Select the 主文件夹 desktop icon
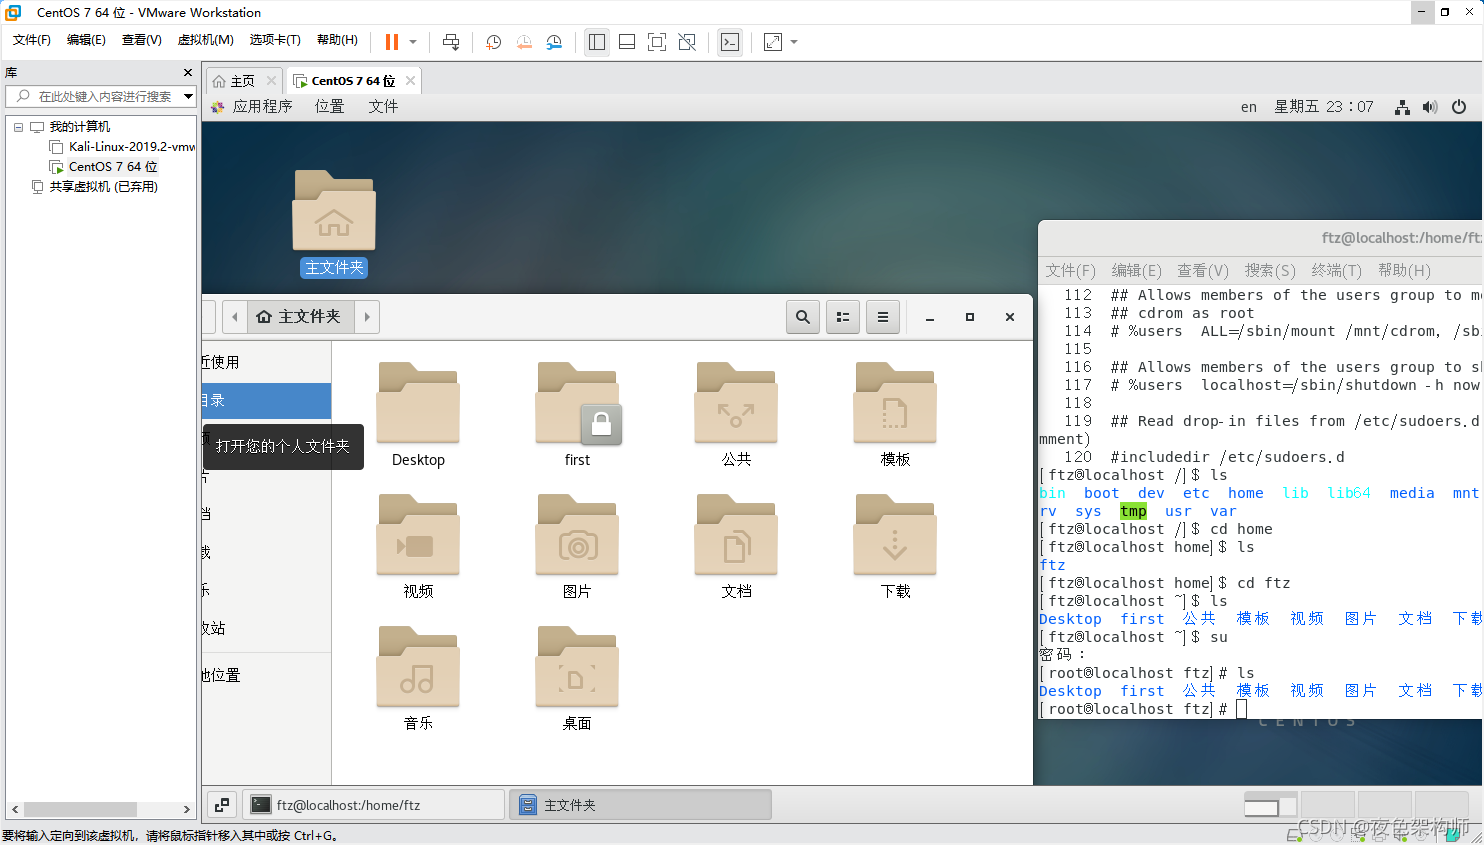 pos(334,223)
